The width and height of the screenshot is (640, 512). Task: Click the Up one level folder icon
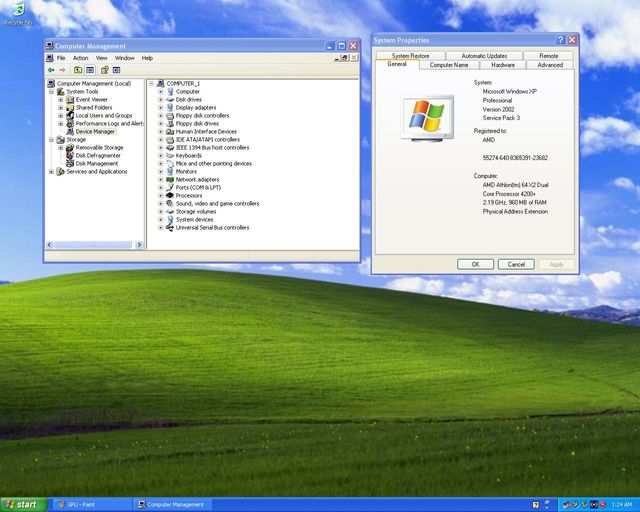pos(78,70)
